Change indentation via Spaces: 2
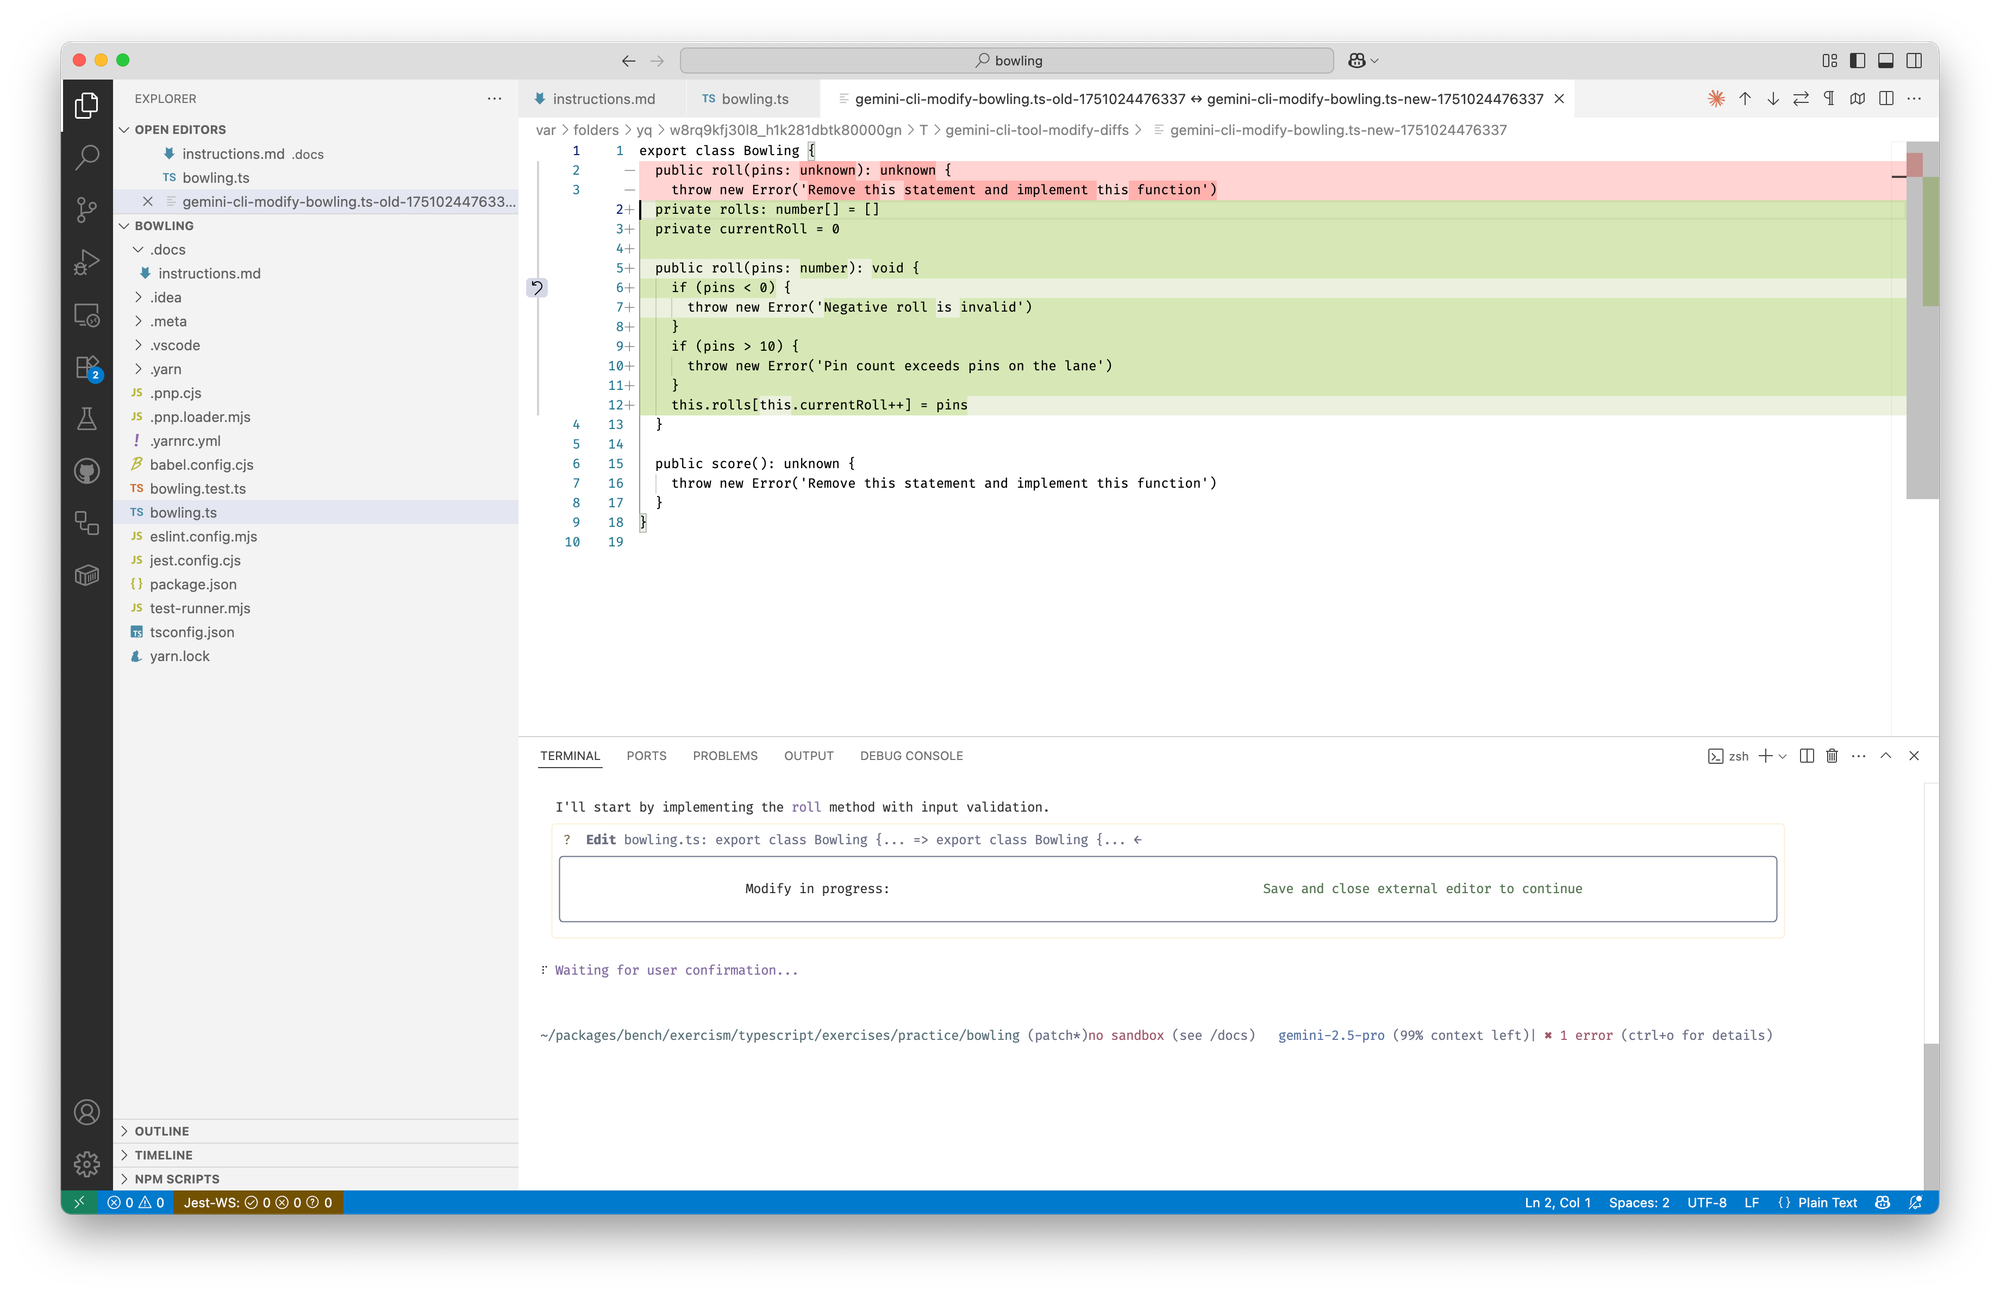Viewport: 2000px width, 1295px height. click(x=1639, y=1203)
